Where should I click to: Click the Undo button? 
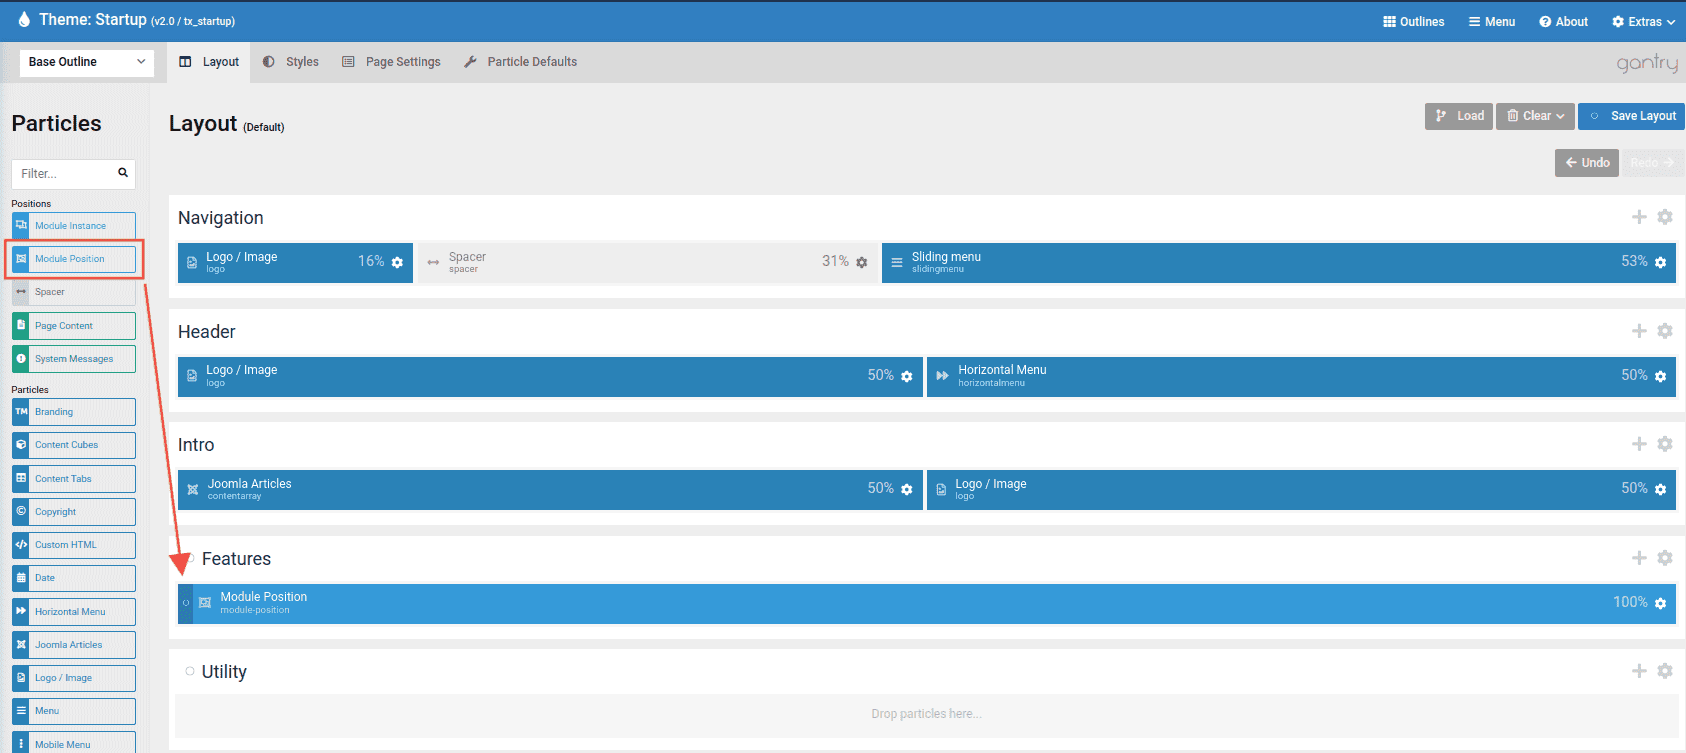(1587, 163)
